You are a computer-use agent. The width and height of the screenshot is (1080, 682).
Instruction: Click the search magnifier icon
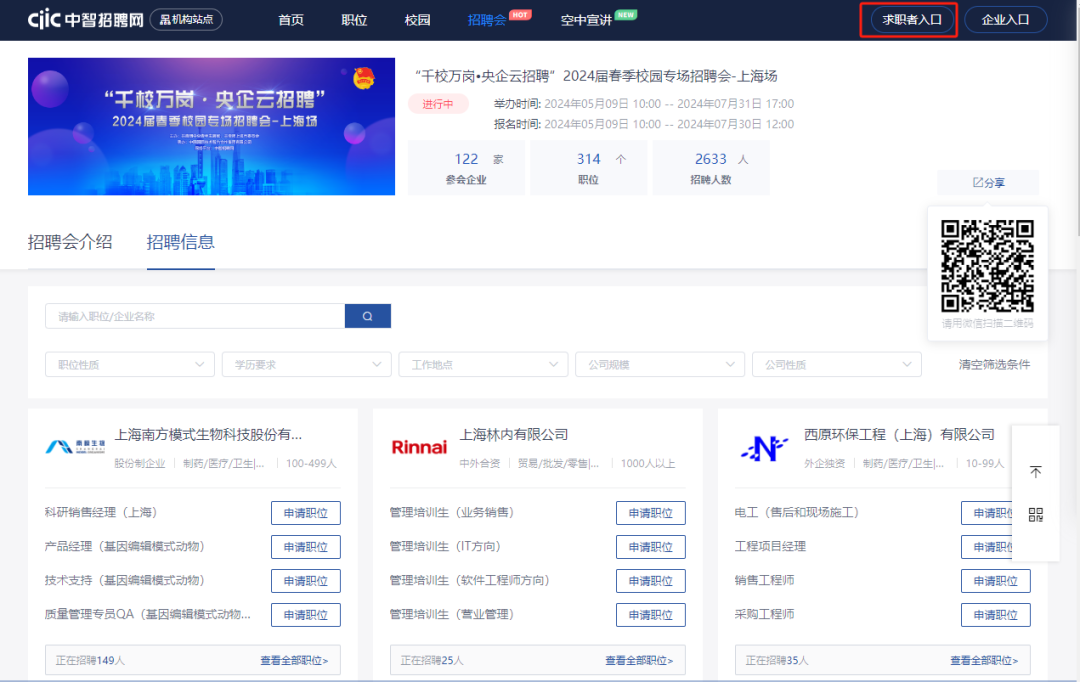click(367, 315)
